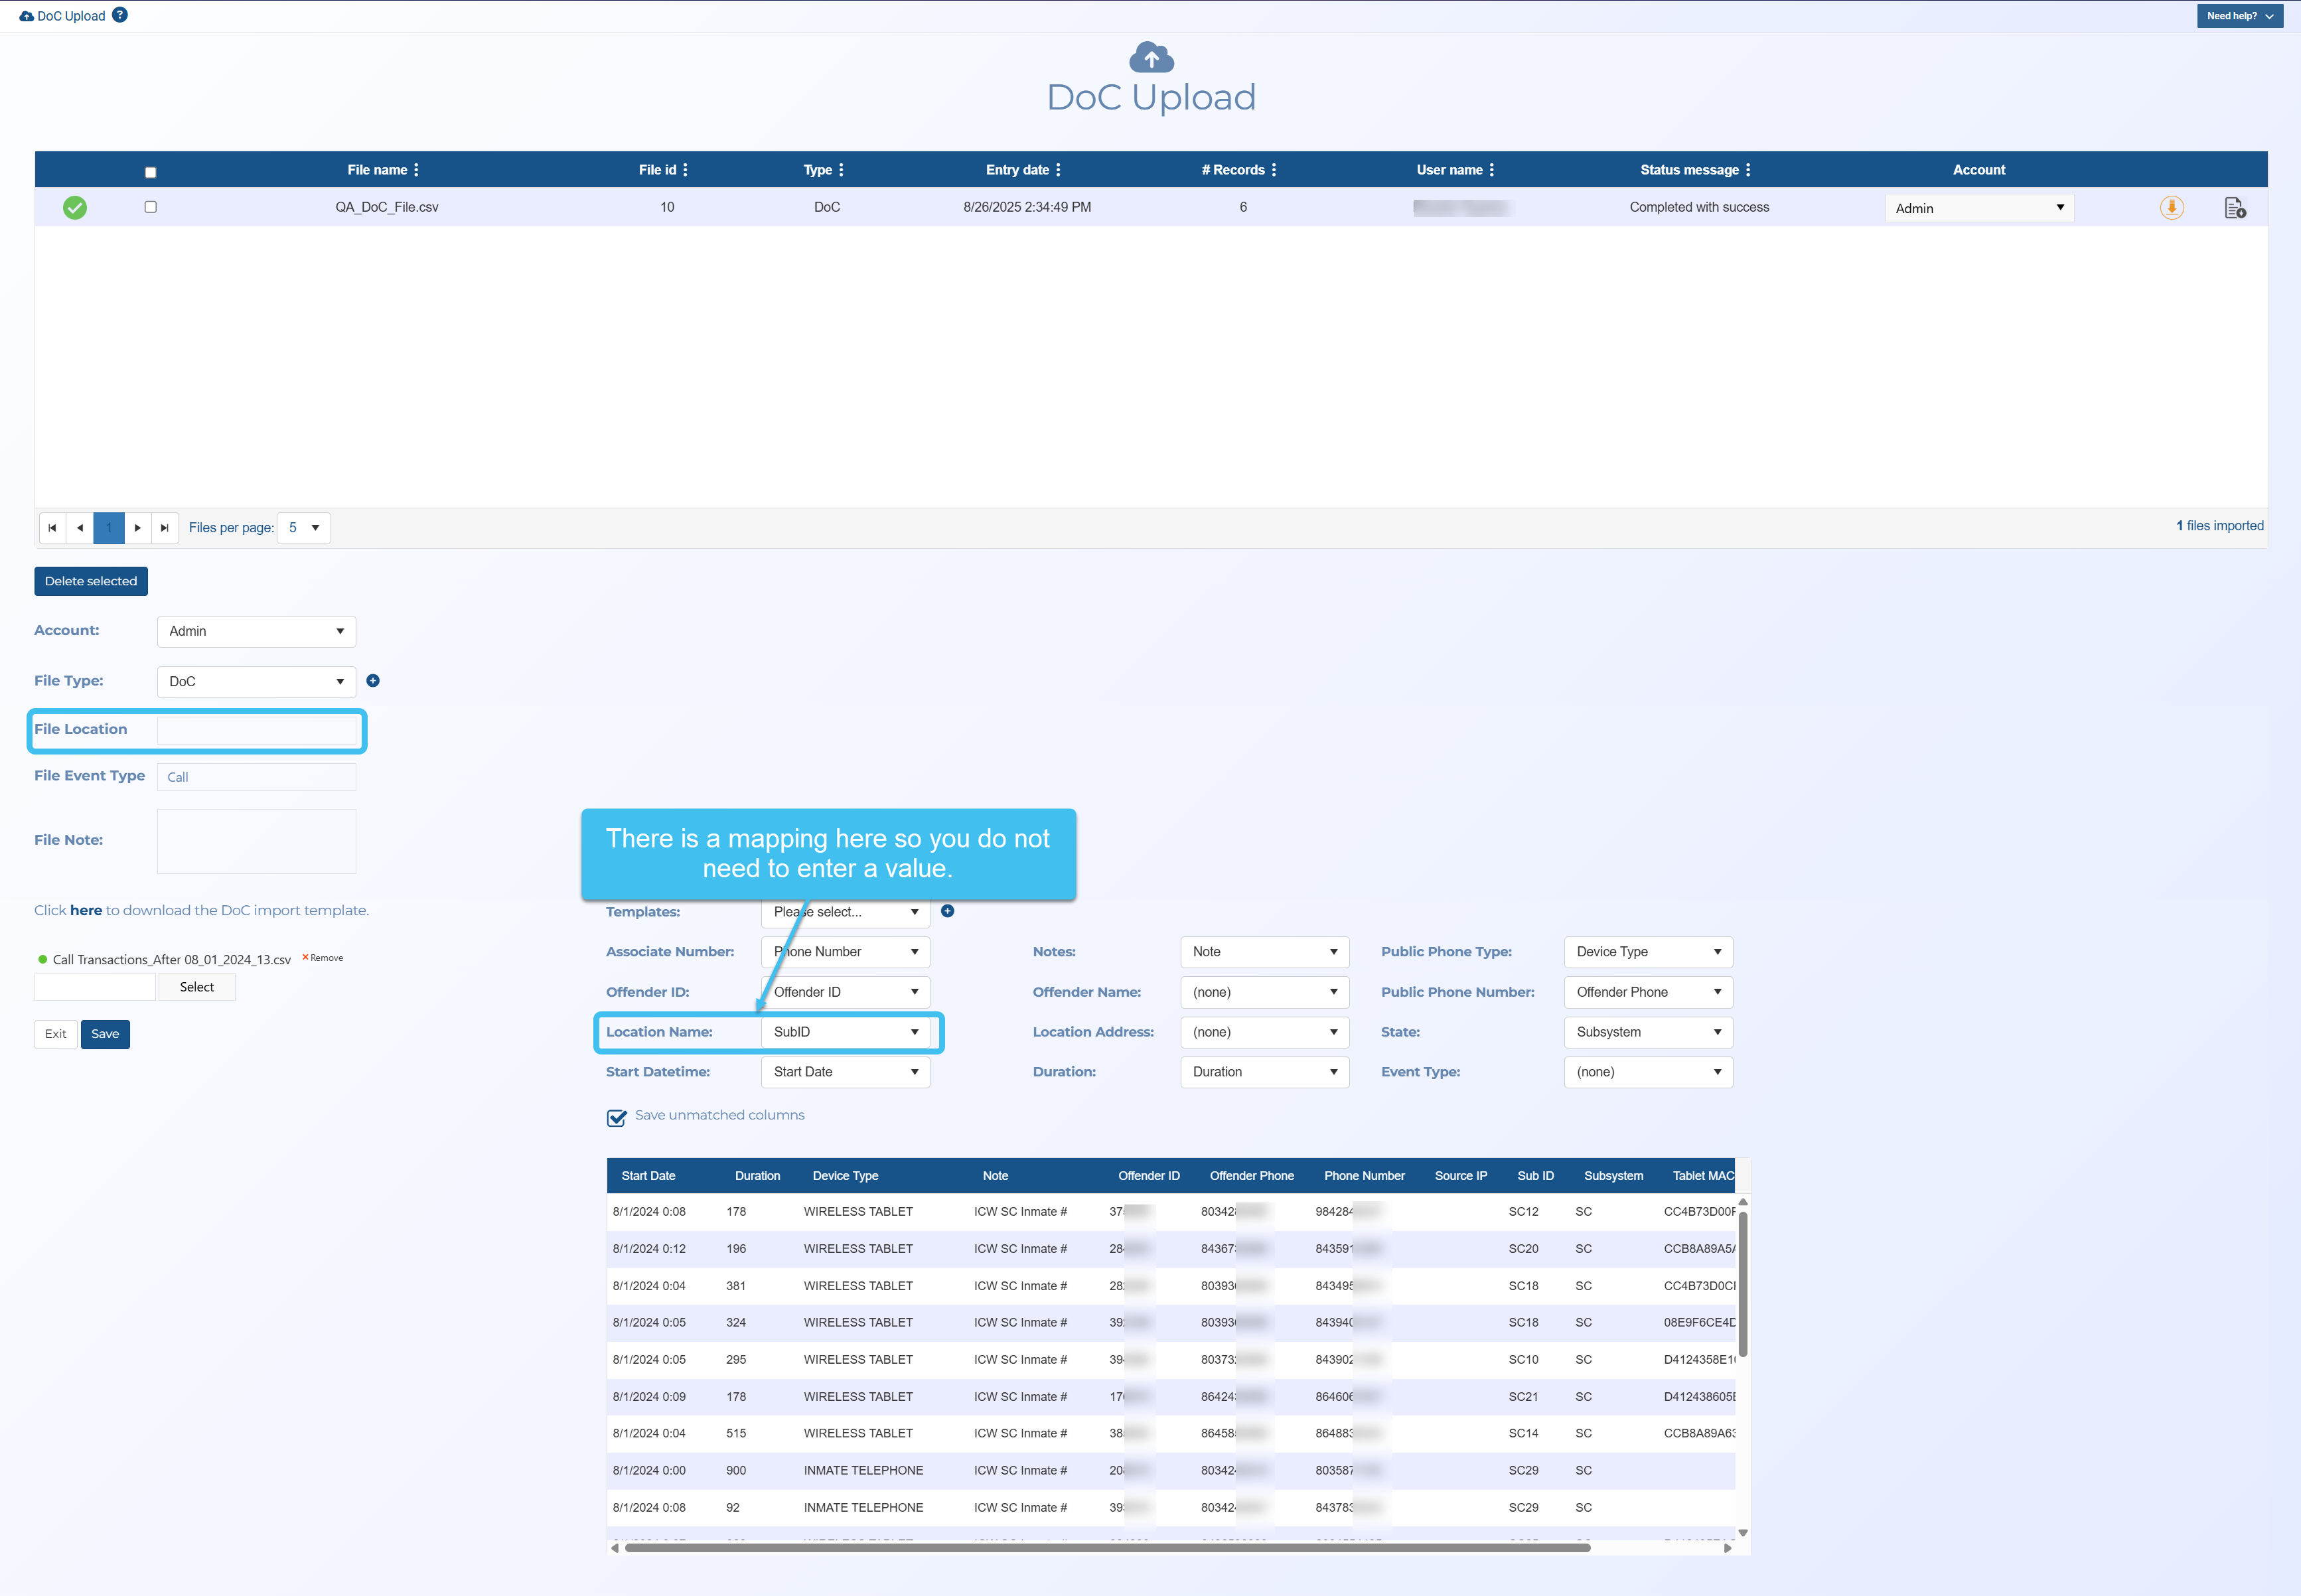Check the QA_DoC_File.csv row checkbox
Viewport: 2301px width, 1596px height.
151,207
